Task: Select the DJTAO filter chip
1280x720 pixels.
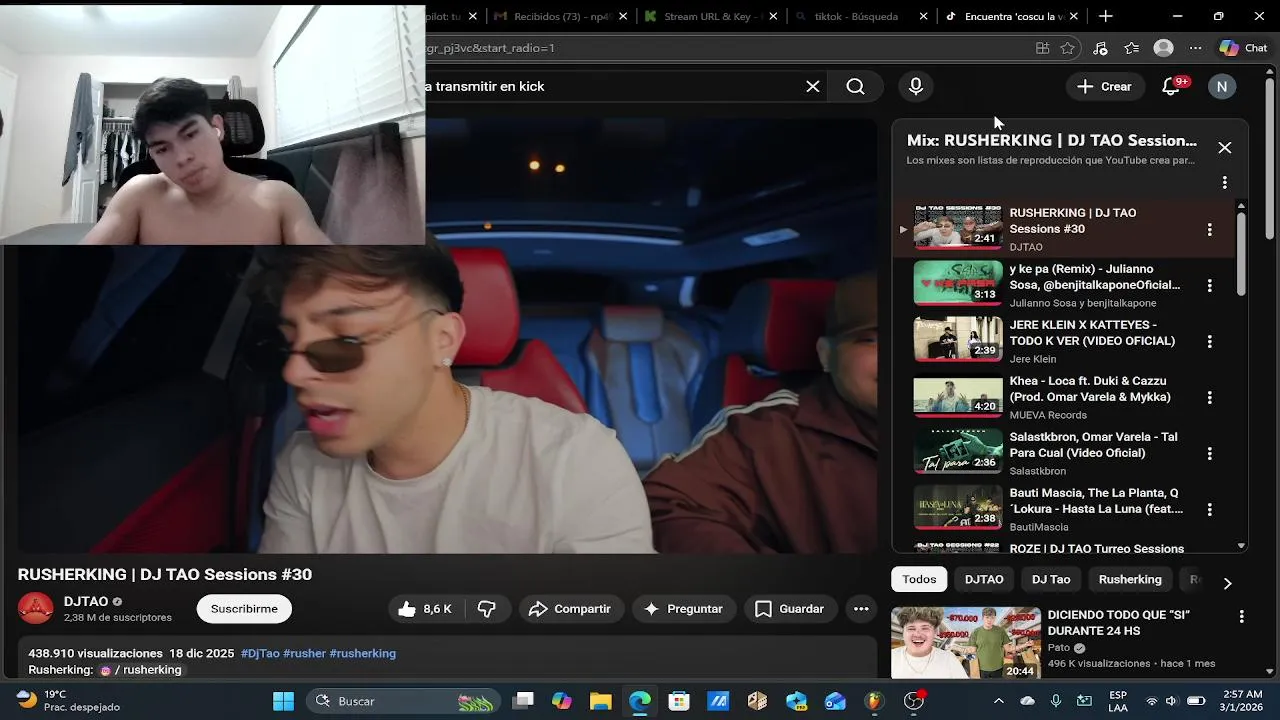Action: click(x=984, y=580)
